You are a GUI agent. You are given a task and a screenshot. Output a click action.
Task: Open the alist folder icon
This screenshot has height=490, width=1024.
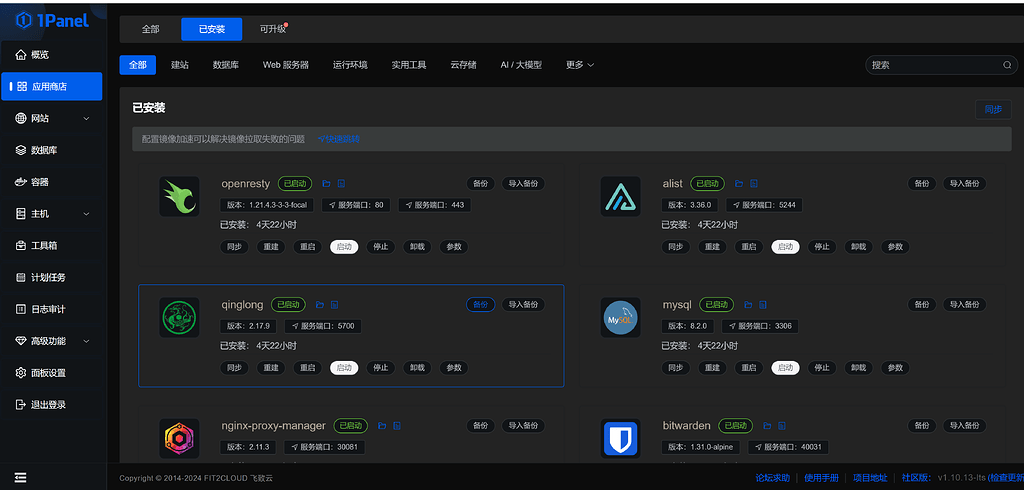(739, 184)
